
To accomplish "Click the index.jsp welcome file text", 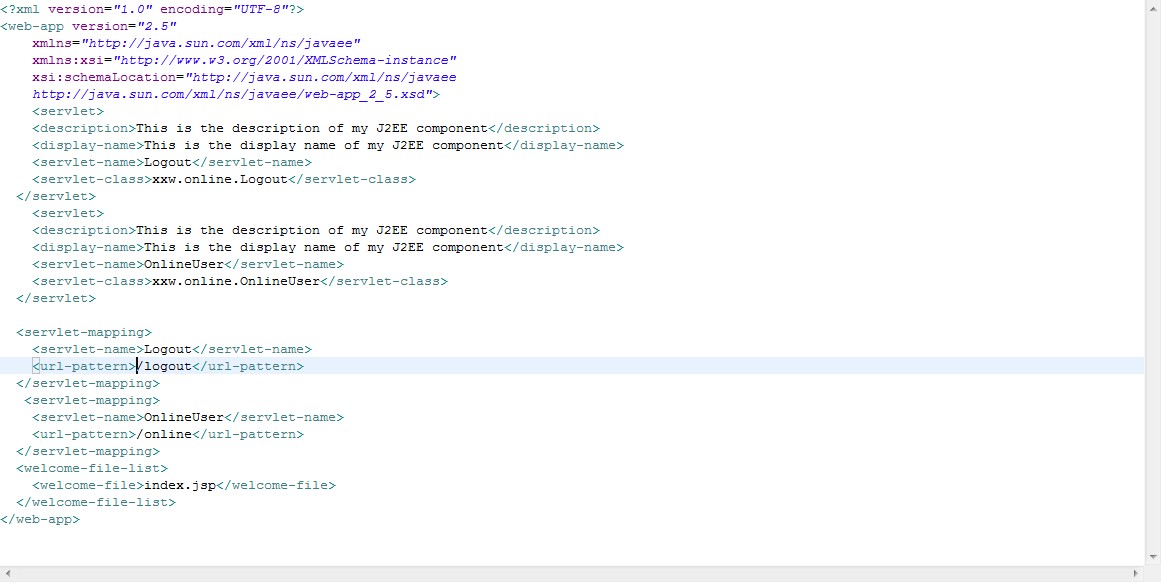I will click(180, 486).
